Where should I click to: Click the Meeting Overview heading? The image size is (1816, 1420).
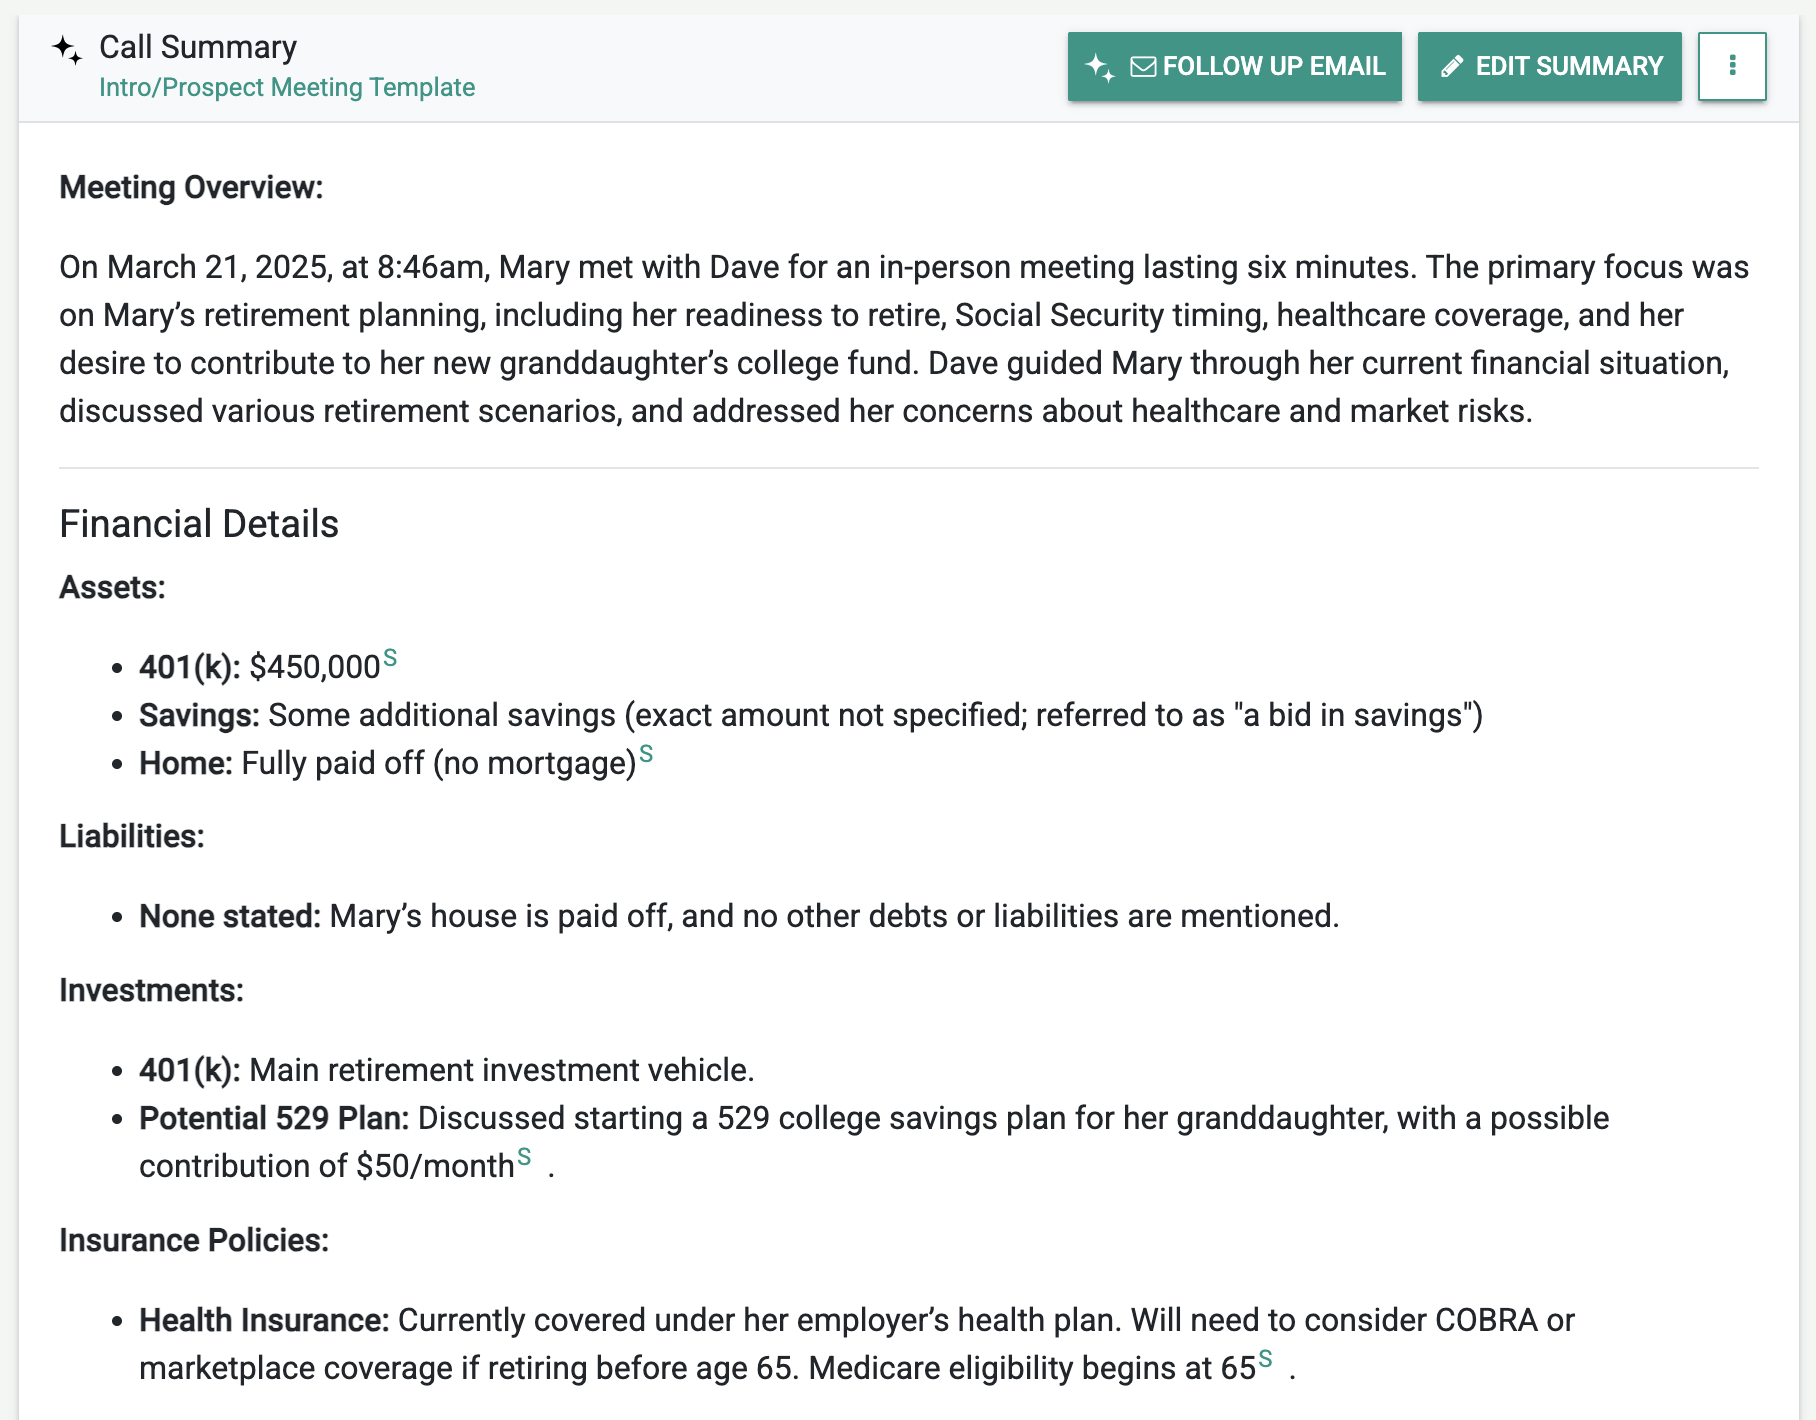(191, 187)
